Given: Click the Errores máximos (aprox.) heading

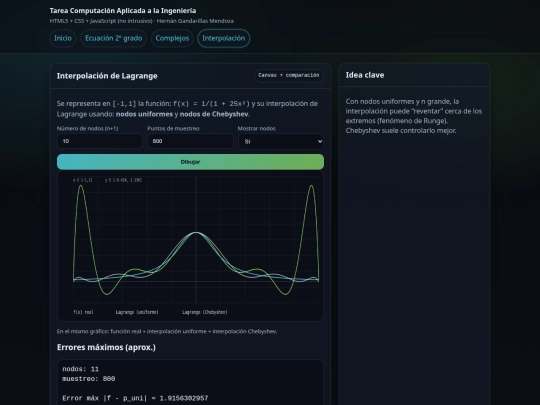Looking at the screenshot, I should (106, 347).
